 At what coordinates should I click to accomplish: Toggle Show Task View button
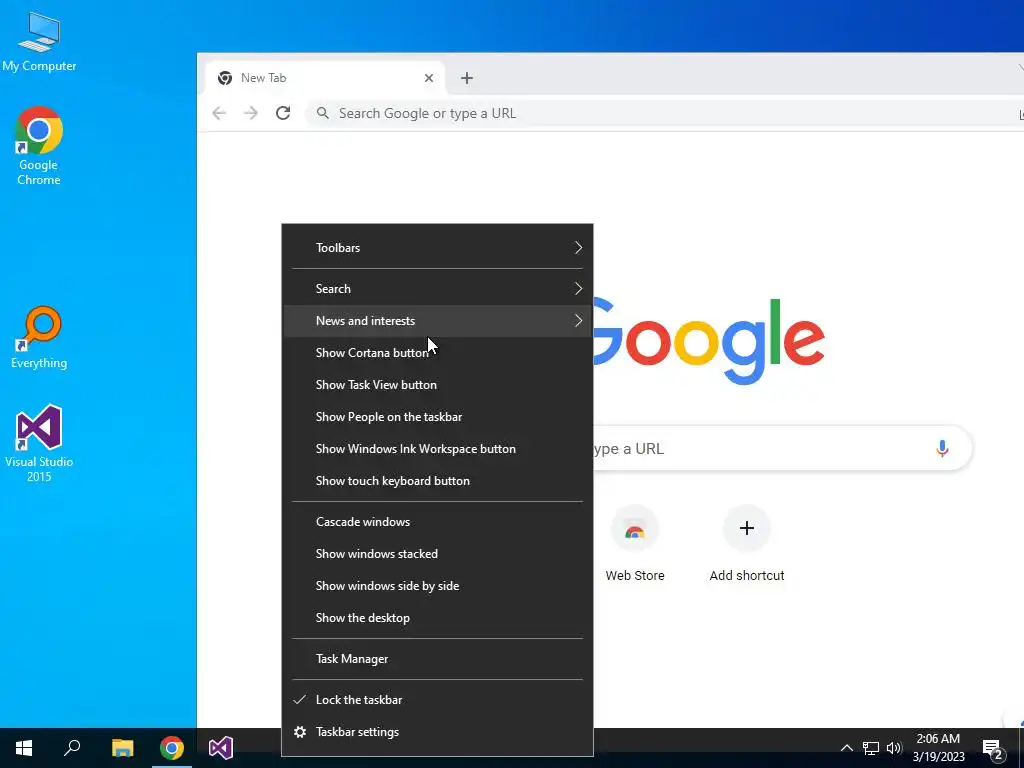click(x=437, y=385)
